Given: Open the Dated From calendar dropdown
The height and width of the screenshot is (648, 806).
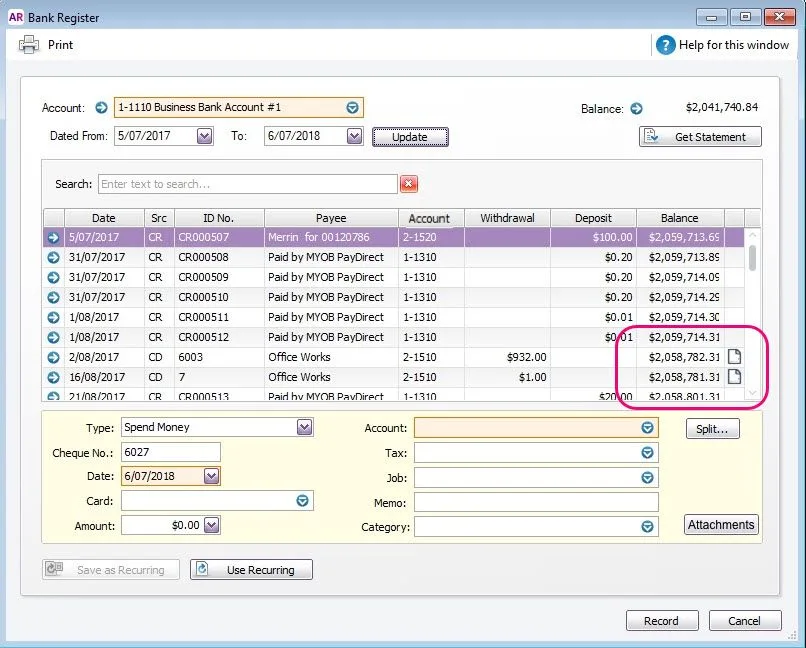Looking at the screenshot, I should (204, 136).
